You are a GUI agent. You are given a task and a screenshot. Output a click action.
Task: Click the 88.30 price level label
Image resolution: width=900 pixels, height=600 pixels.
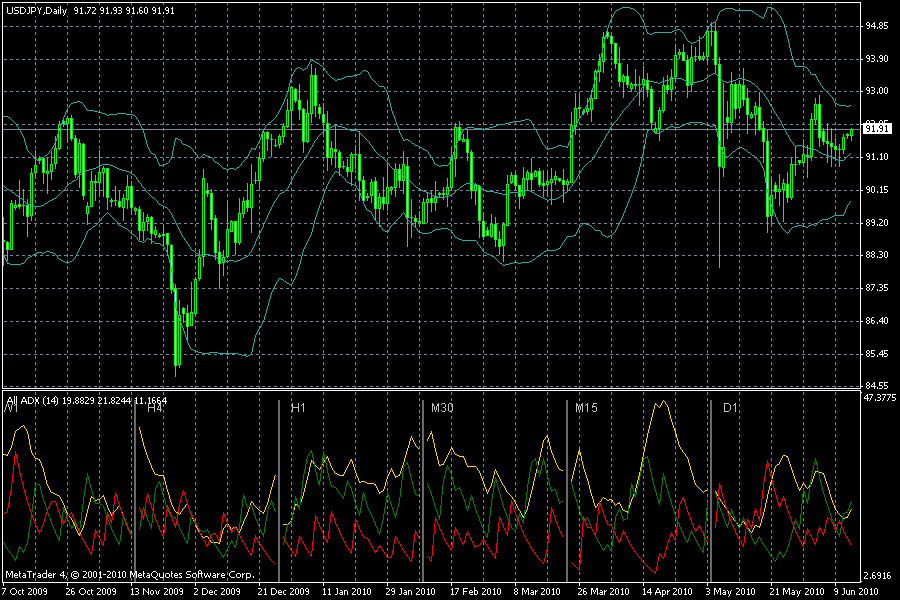(x=876, y=254)
